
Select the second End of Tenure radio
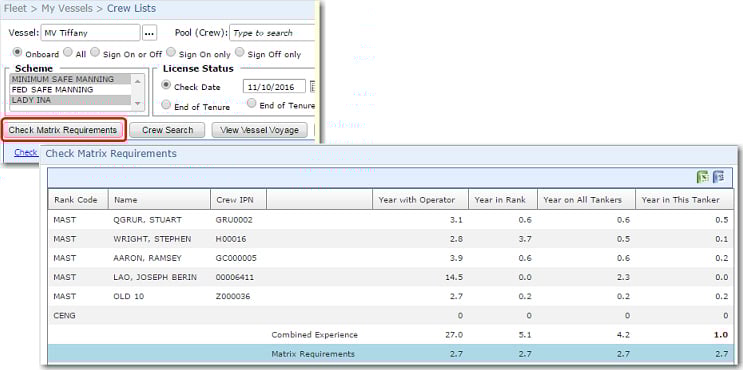click(x=252, y=103)
